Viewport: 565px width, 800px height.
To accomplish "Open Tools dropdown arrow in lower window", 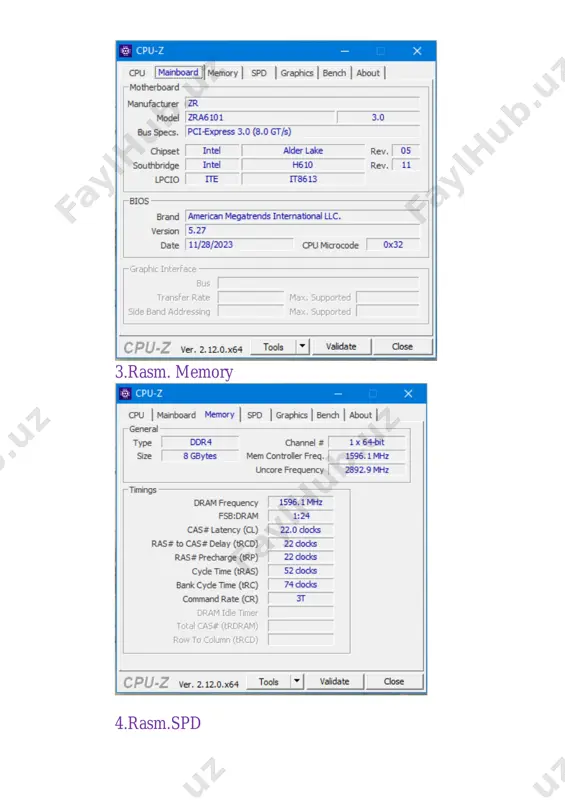I will coord(297,681).
